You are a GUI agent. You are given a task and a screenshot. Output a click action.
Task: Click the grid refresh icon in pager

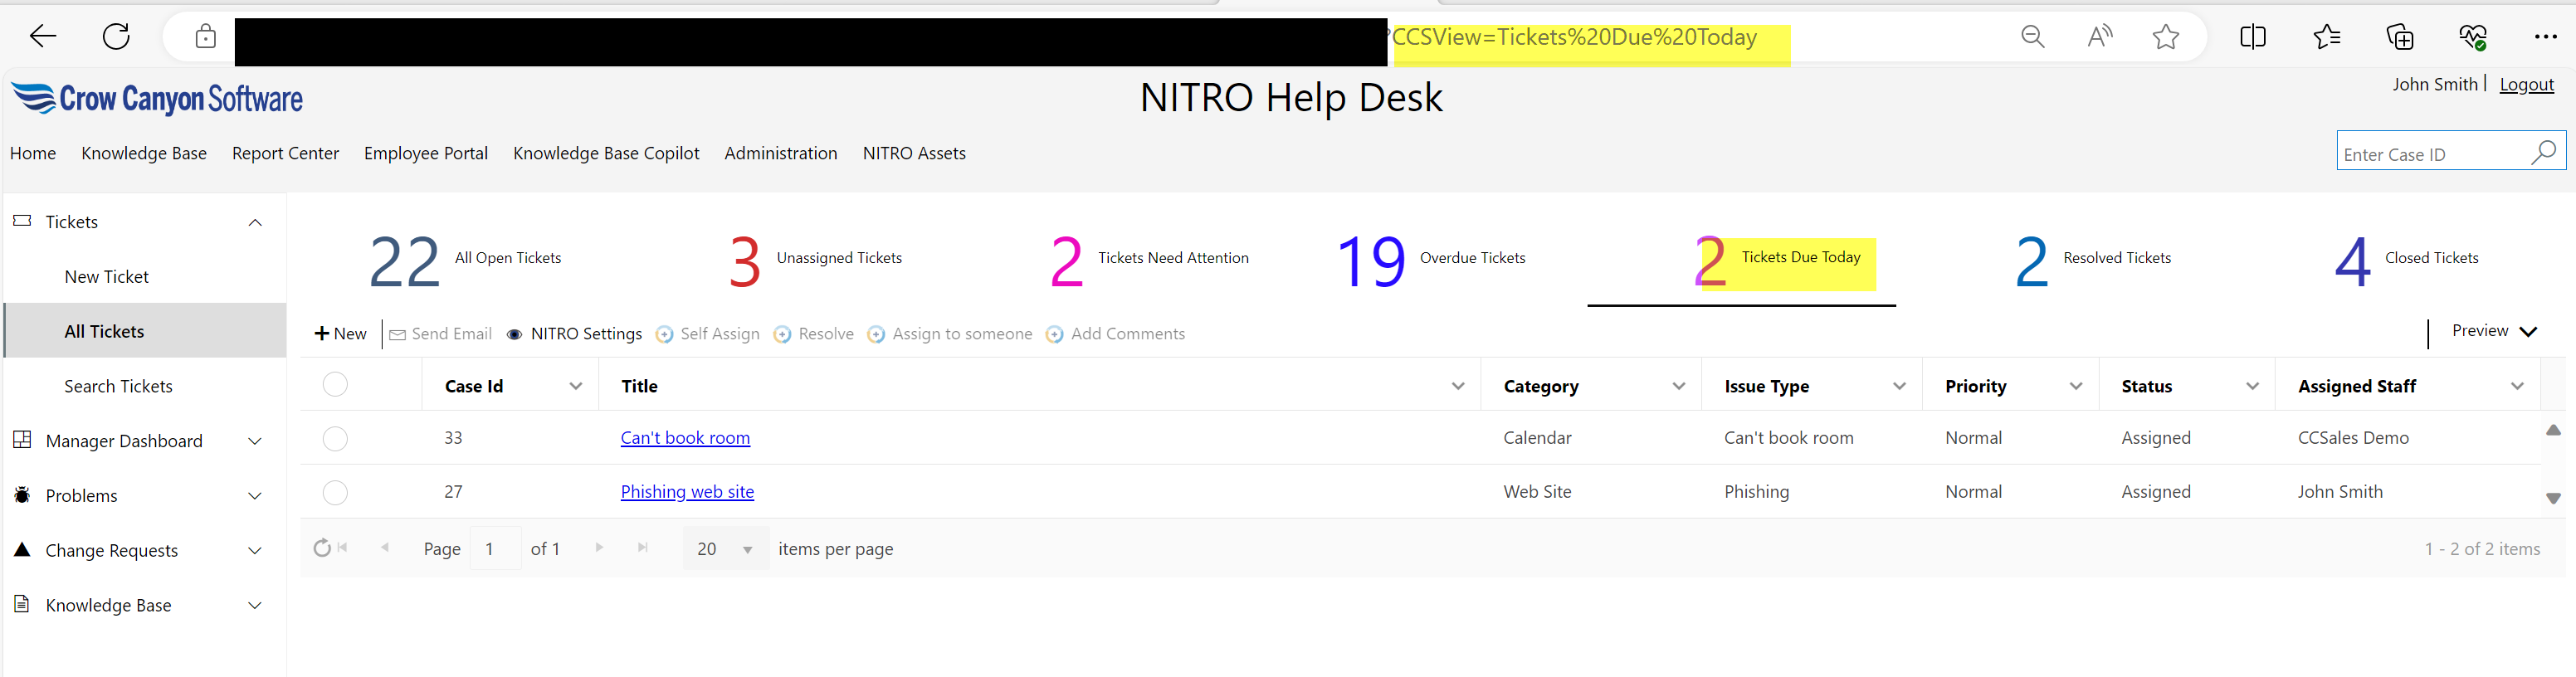point(322,548)
